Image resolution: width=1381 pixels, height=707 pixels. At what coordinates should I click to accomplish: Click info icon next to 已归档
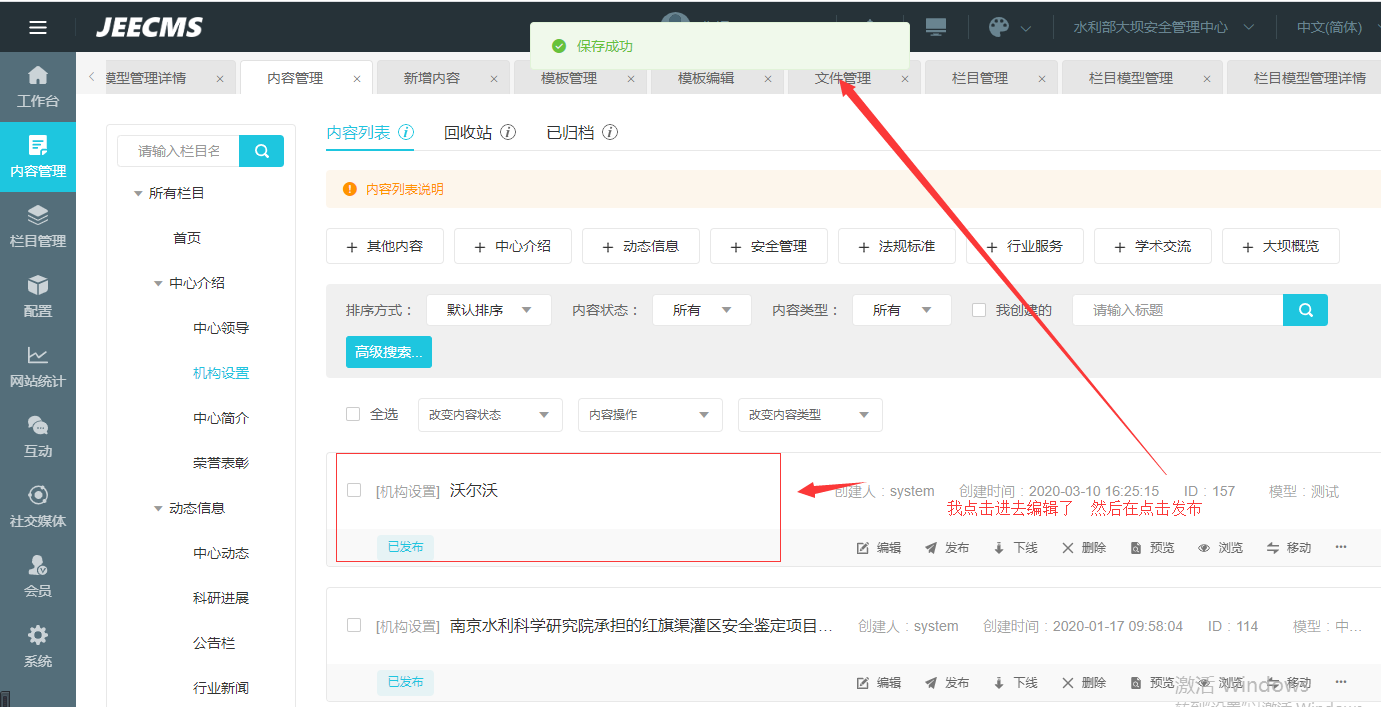610,132
